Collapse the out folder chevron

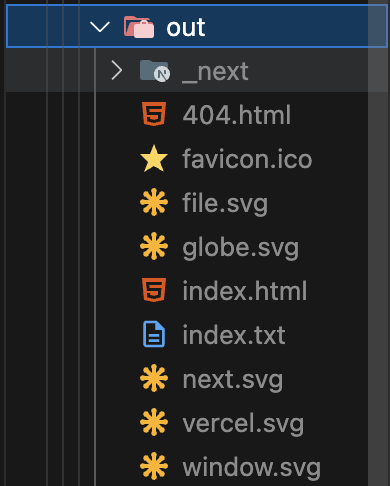[x=100, y=27]
